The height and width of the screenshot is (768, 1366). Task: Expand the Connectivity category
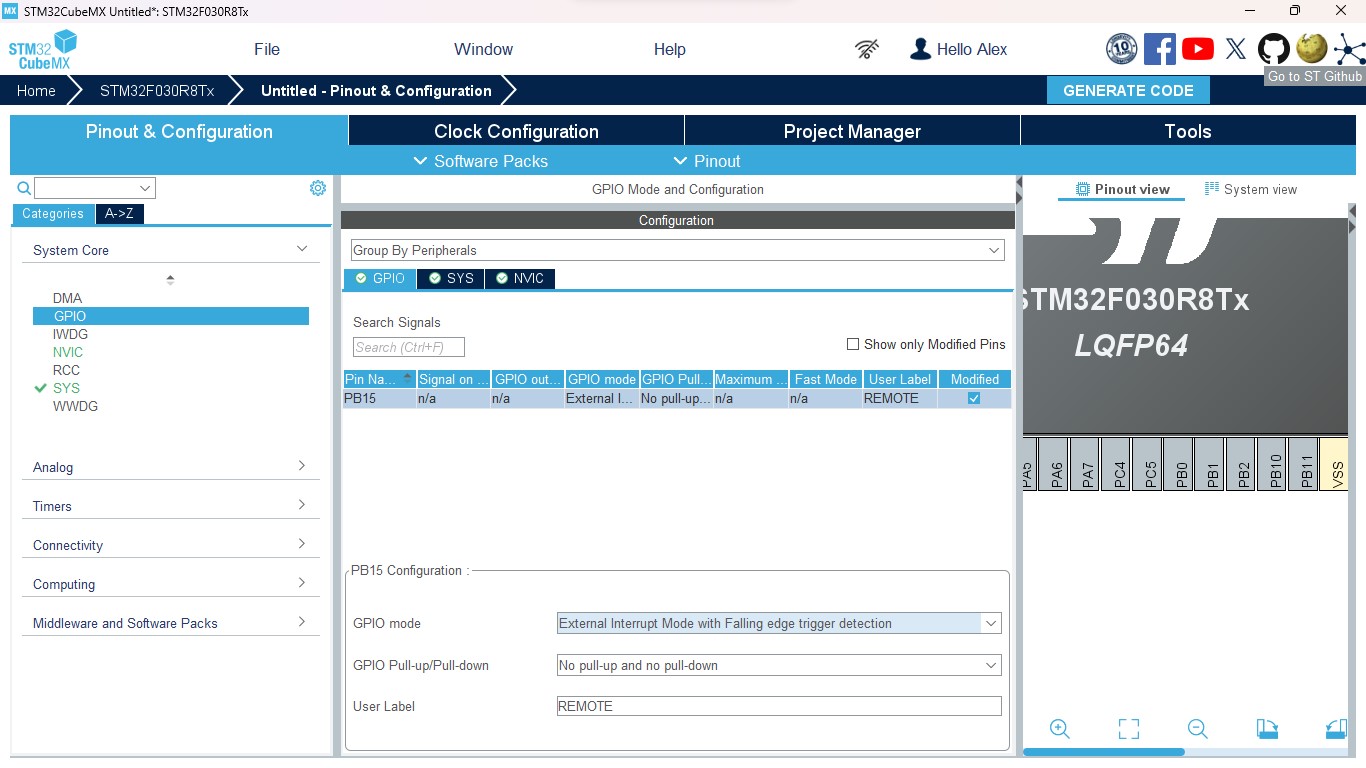[x=302, y=544]
